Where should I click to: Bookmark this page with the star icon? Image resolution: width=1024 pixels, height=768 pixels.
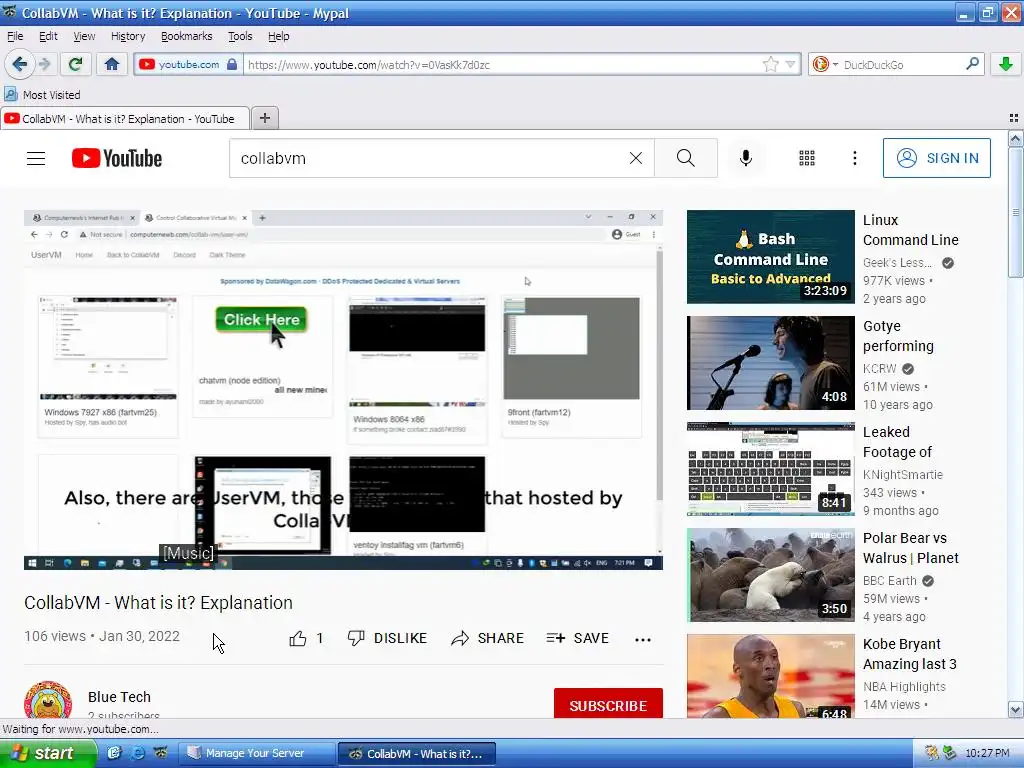click(x=771, y=64)
